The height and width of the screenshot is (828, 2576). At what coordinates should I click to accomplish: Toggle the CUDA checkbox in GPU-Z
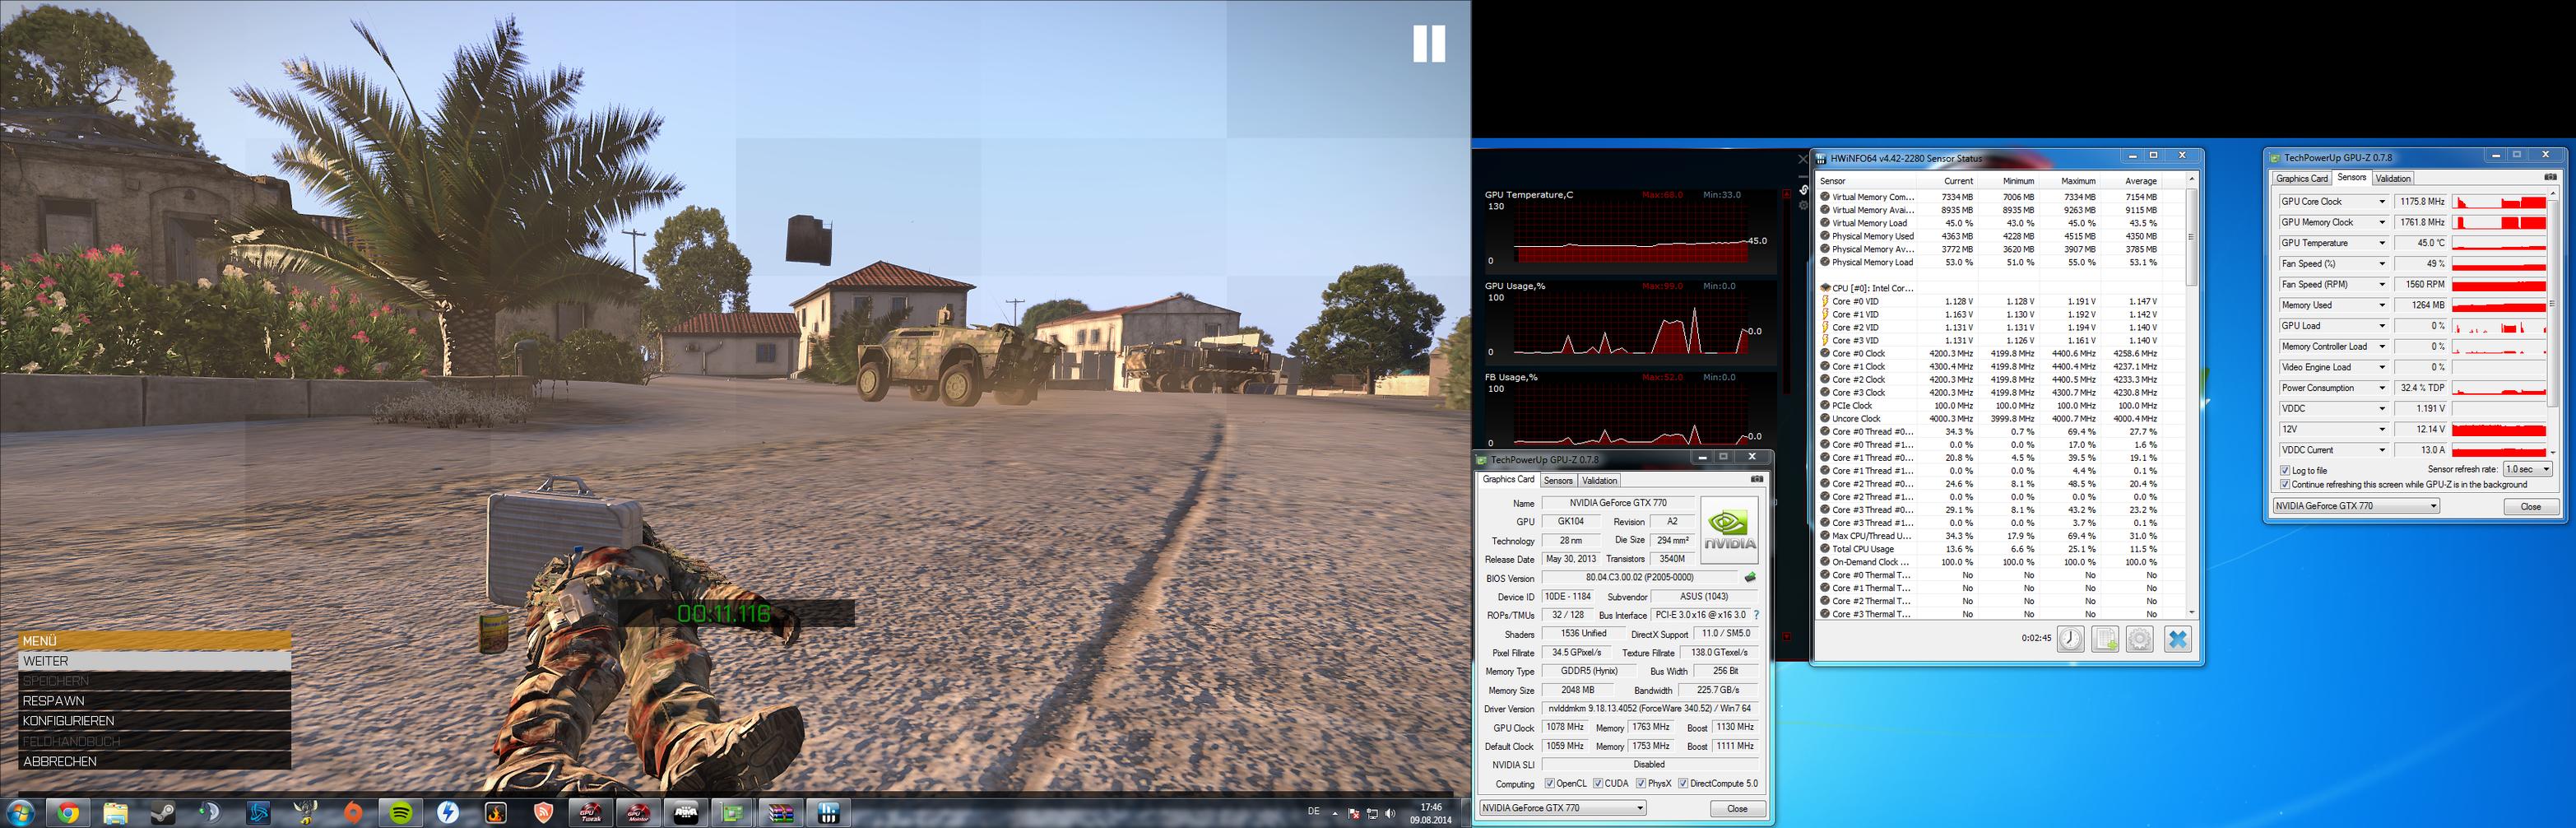[1598, 783]
